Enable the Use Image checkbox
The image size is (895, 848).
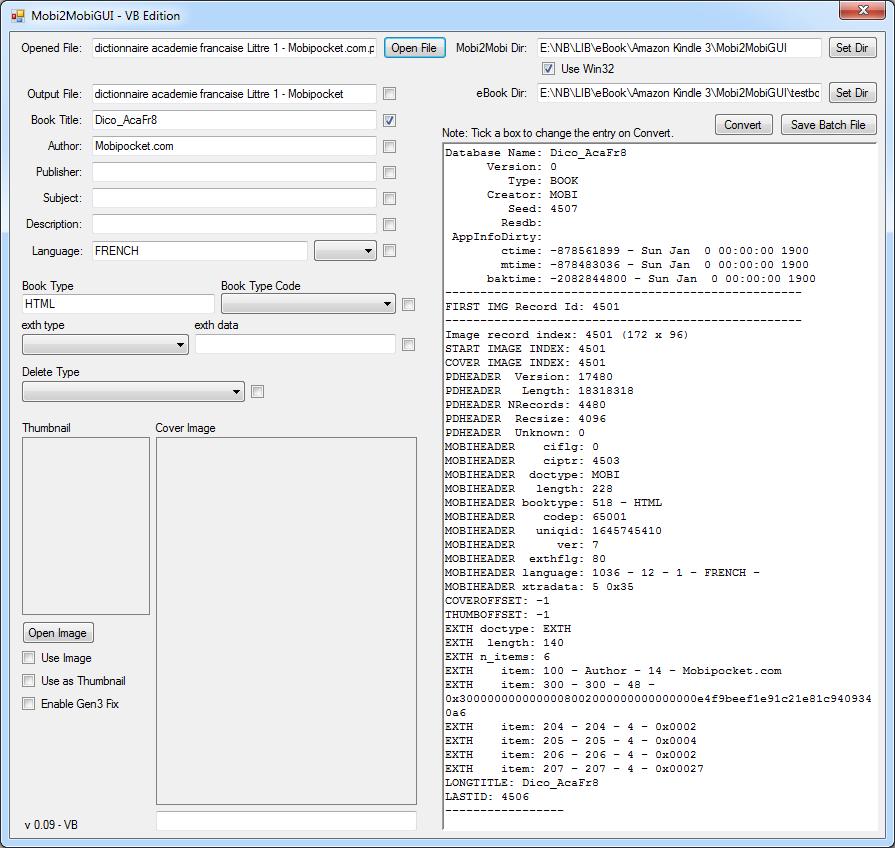(29, 658)
